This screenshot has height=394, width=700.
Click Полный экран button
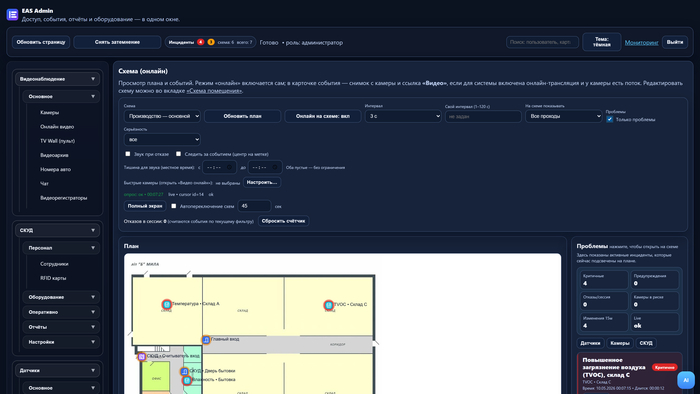pos(145,206)
